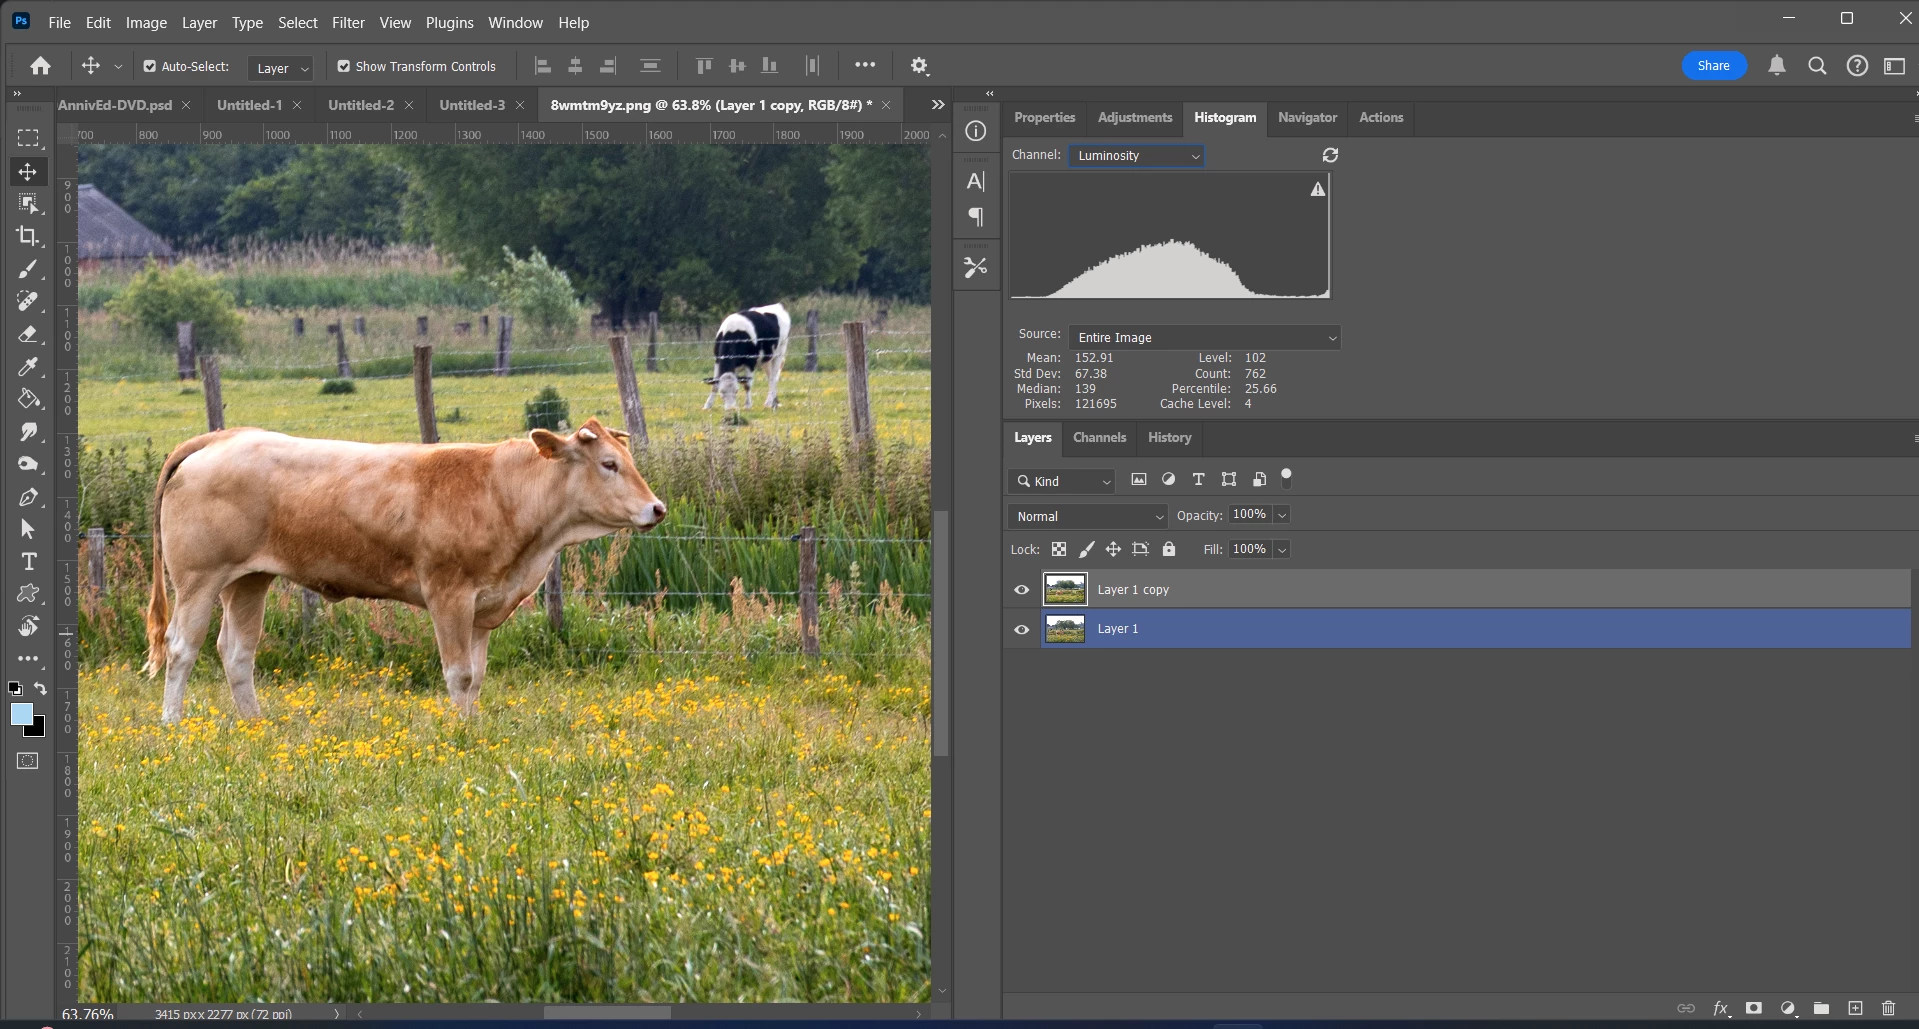
Task: Expand the Opacity slider dropdown arrow
Action: (1282, 515)
